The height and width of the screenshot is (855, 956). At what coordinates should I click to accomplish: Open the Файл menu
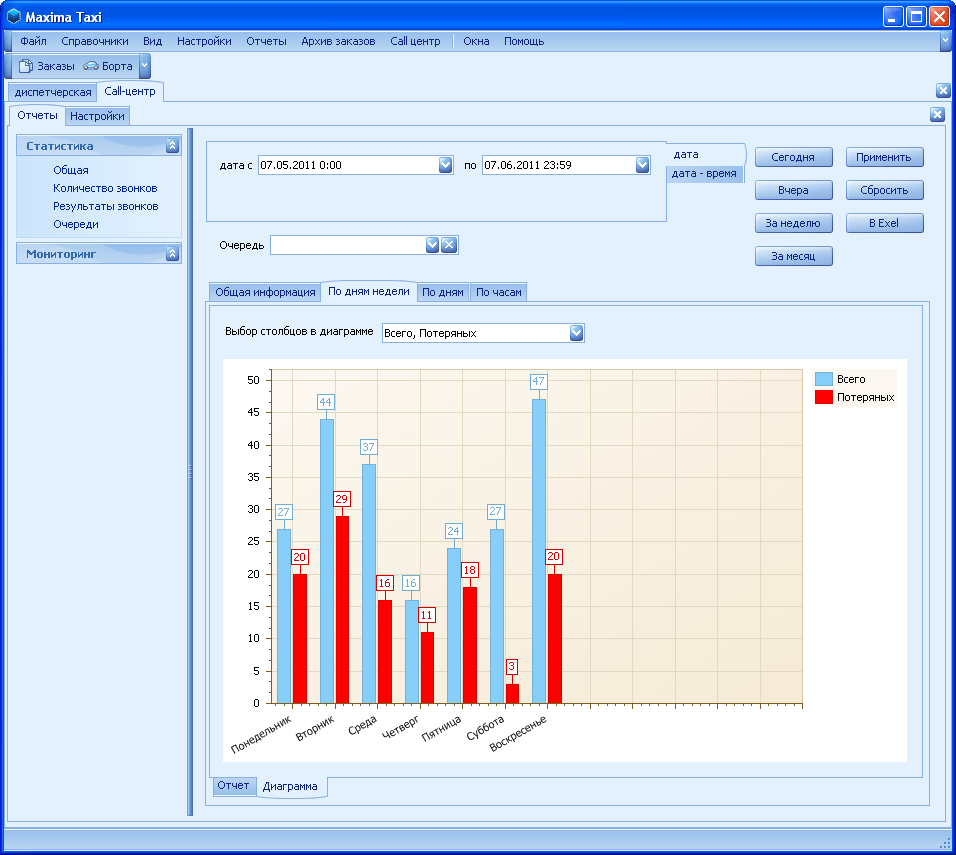pyautogui.click(x=33, y=41)
